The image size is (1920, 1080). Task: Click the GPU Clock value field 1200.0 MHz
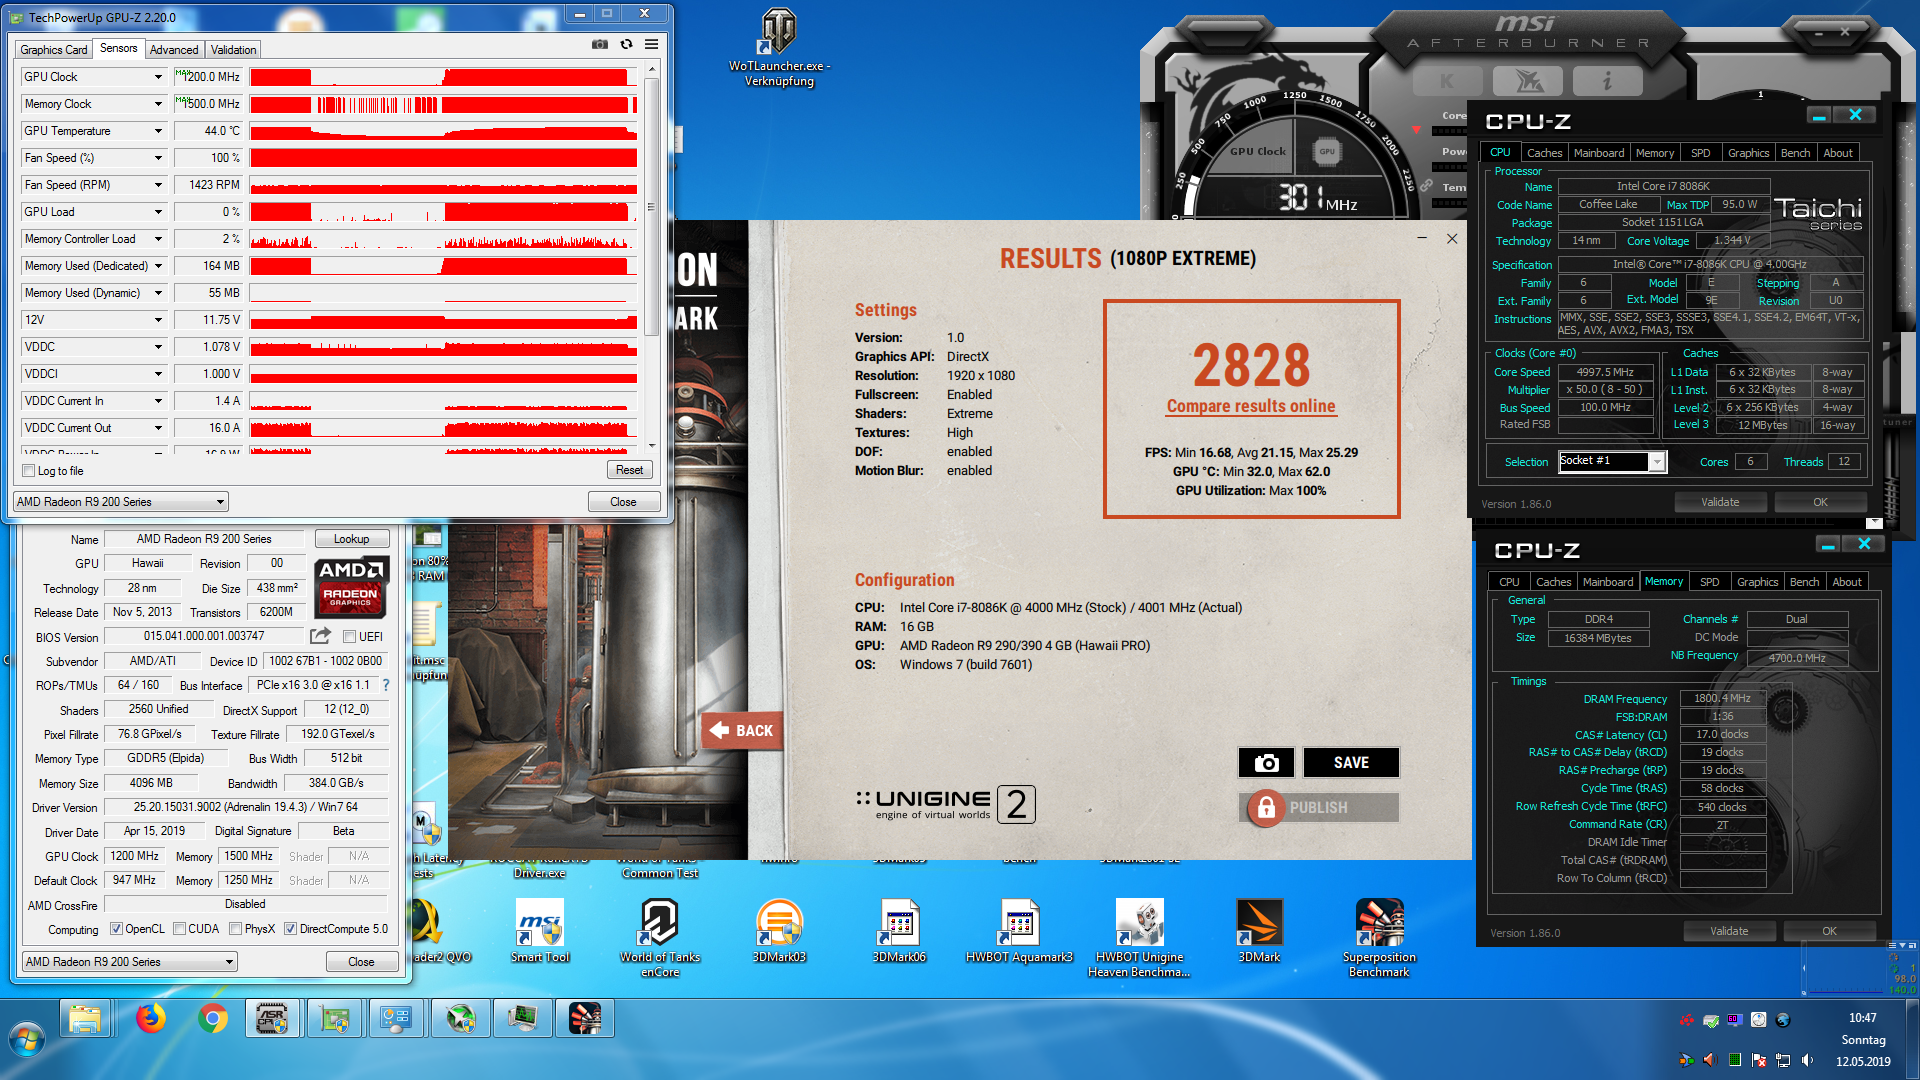tap(209, 77)
